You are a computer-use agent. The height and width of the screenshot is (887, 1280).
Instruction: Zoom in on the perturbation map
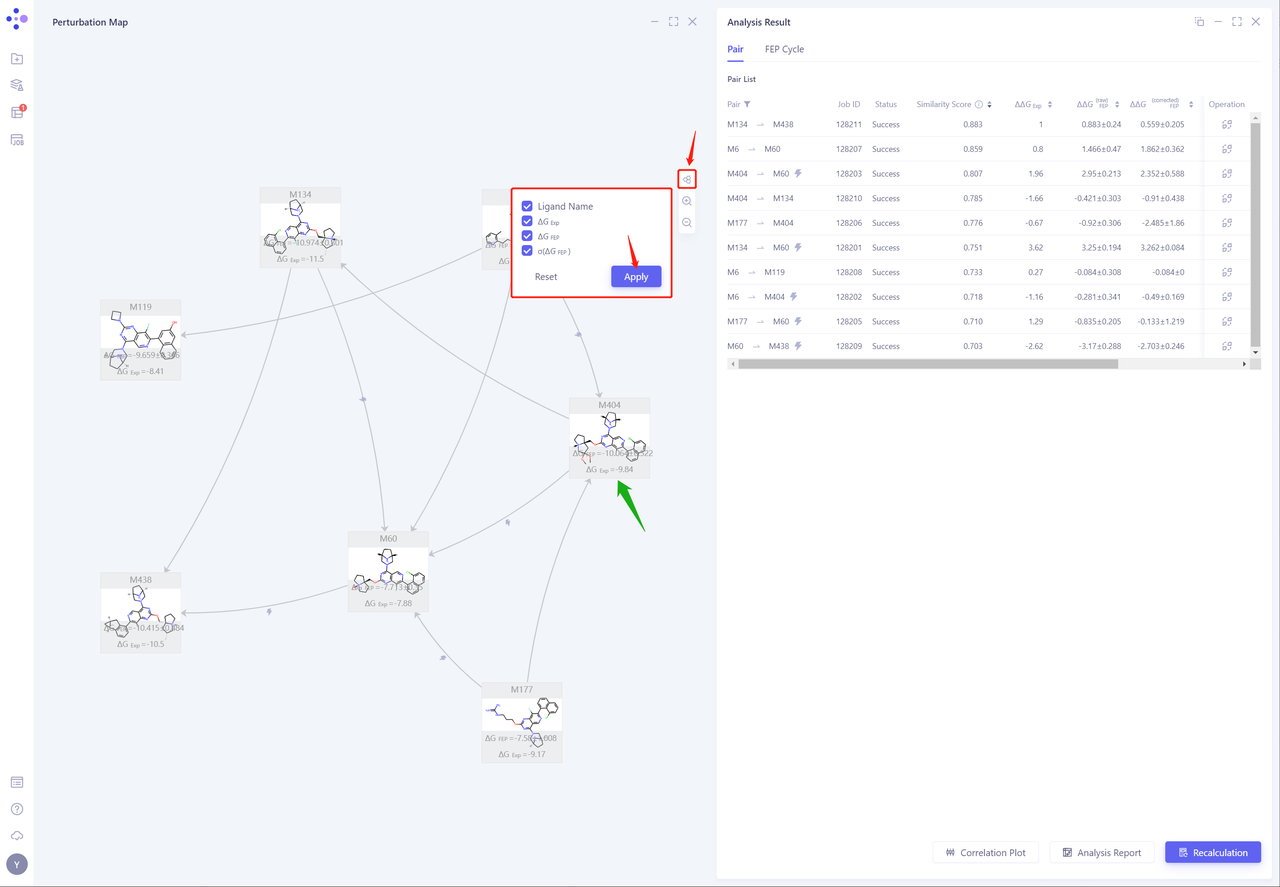pyautogui.click(x=686, y=200)
